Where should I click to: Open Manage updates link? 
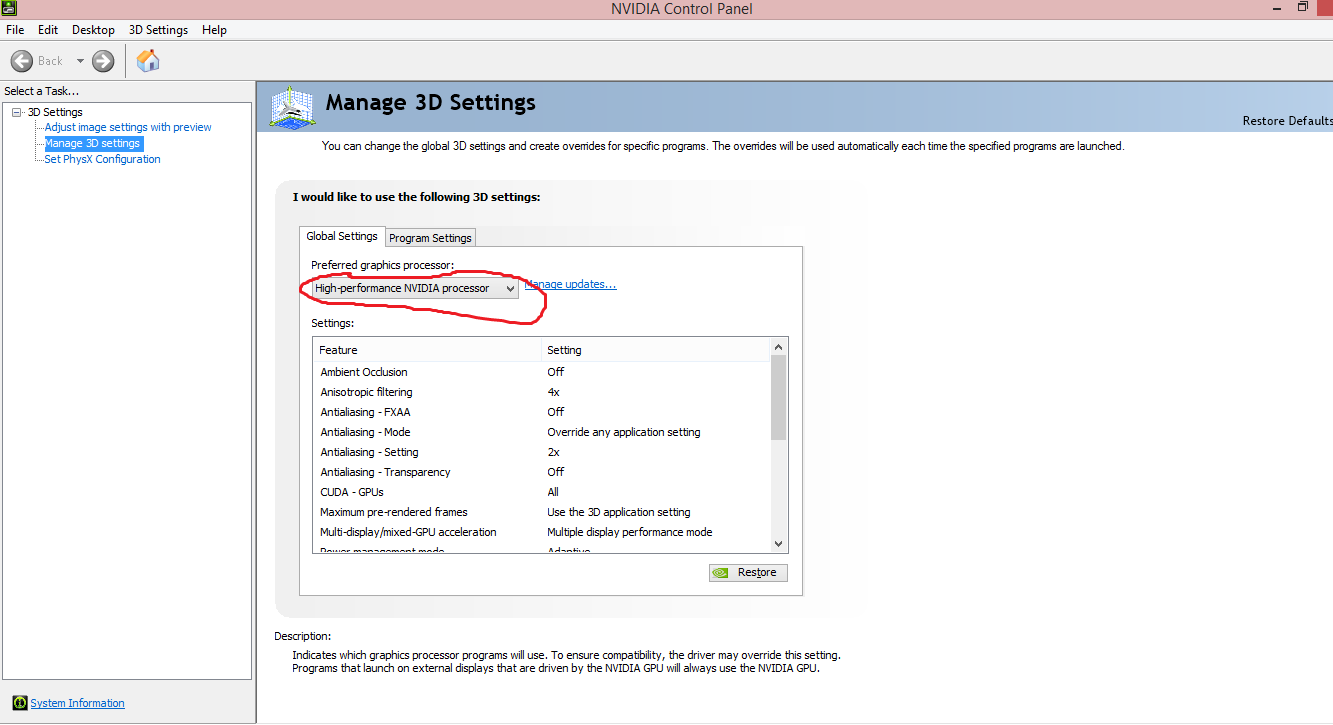point(570,284)
